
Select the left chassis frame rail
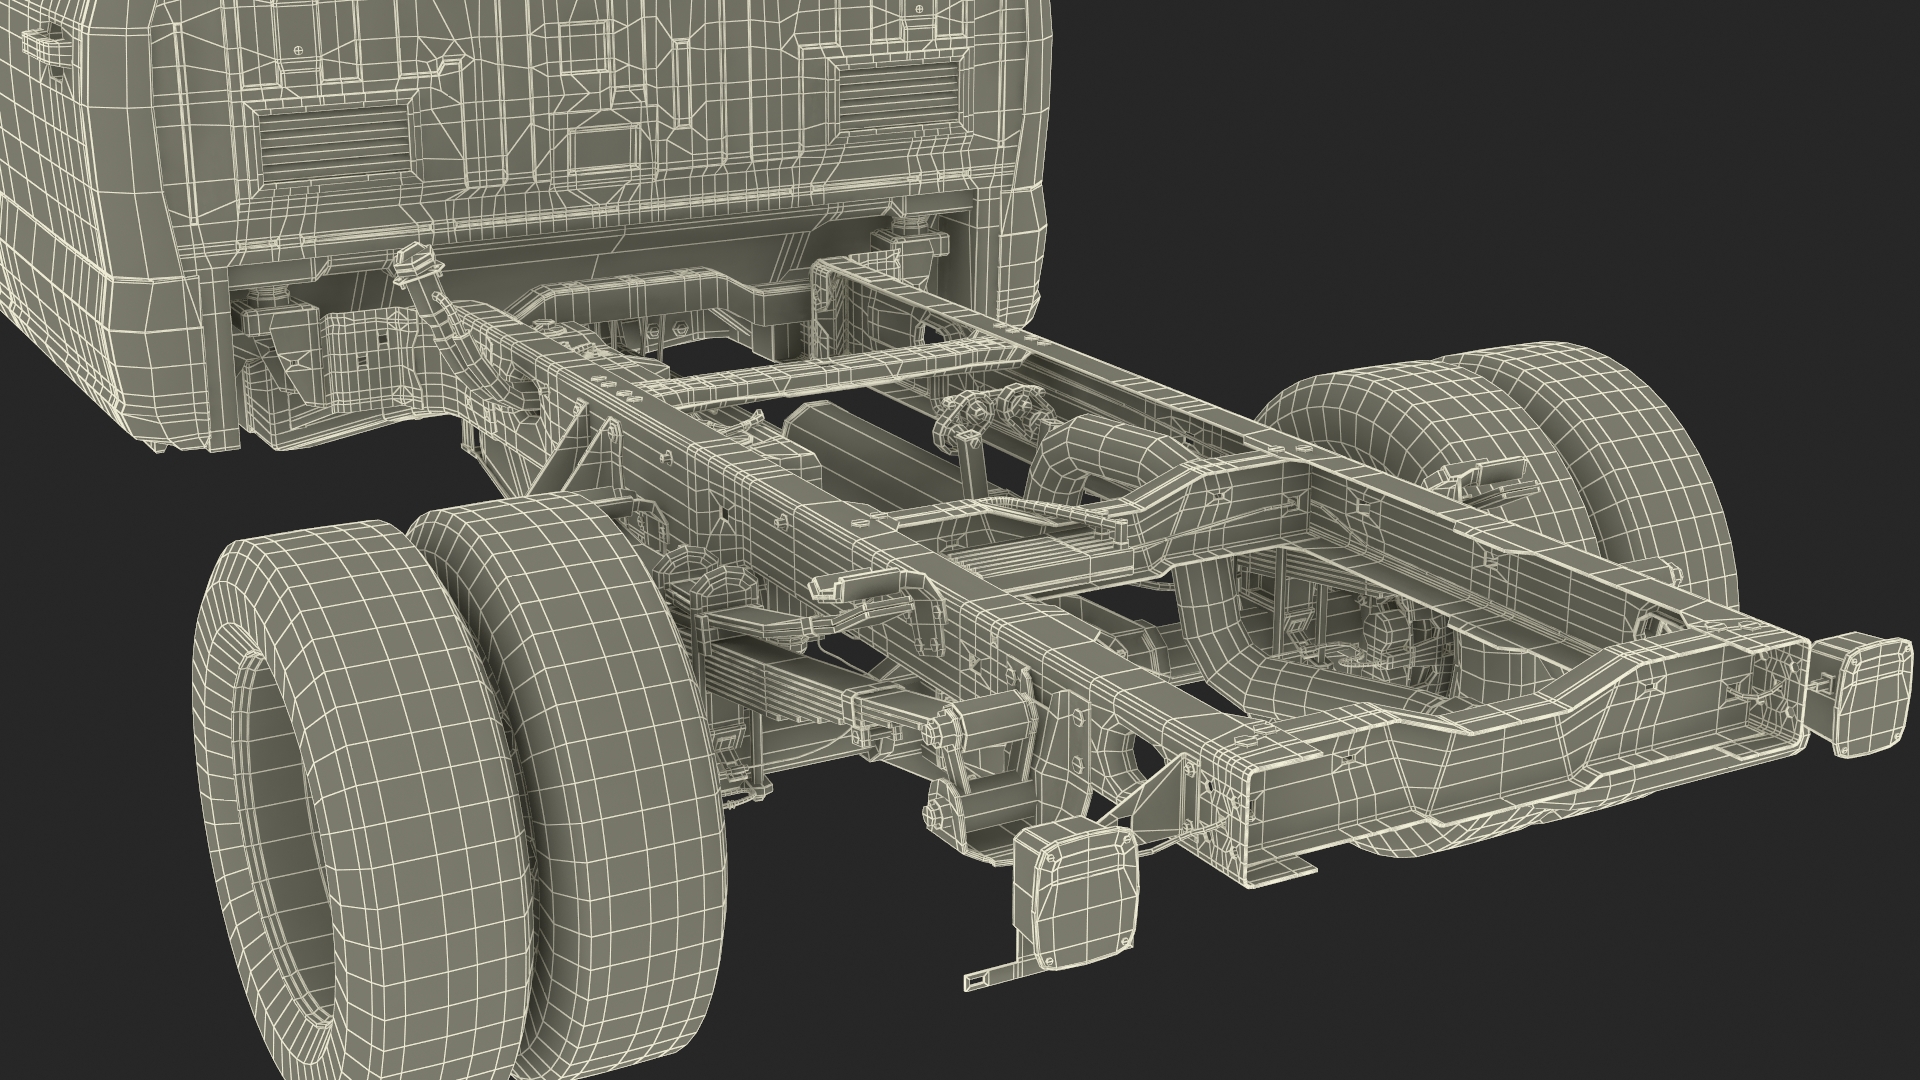(x=880, y=560)
